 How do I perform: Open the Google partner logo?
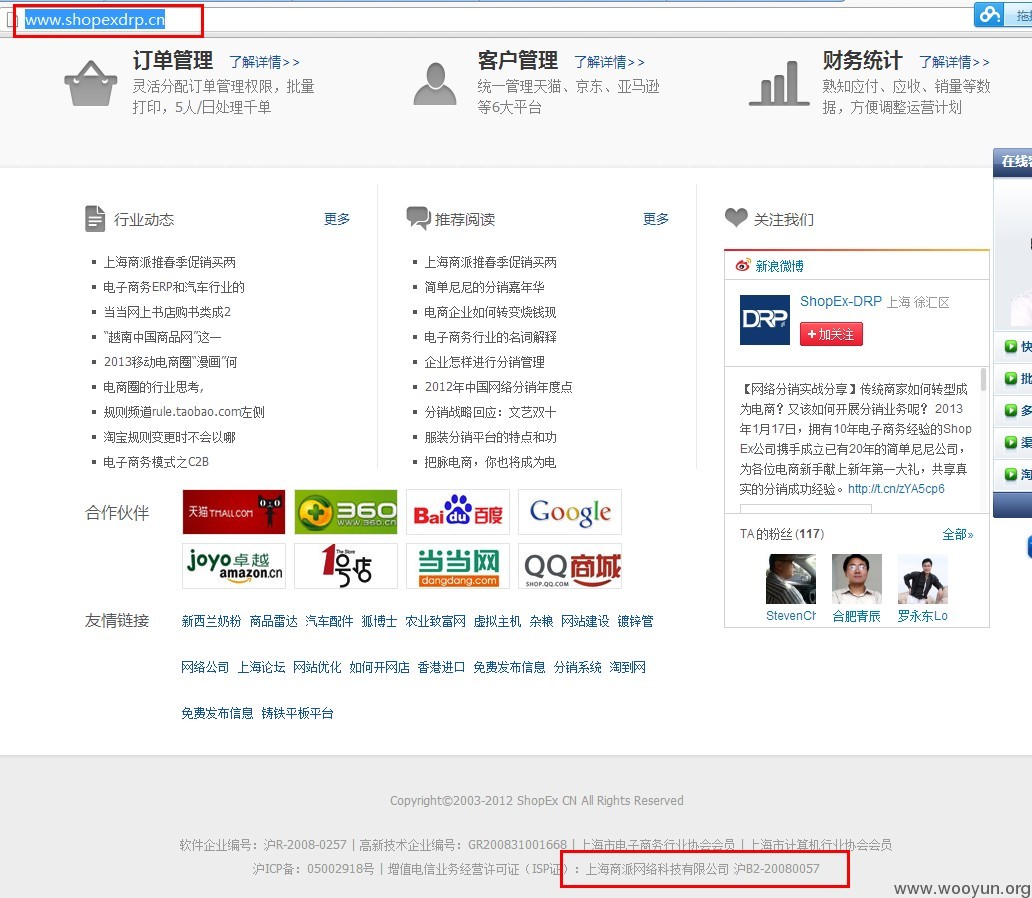pos(569,512)
